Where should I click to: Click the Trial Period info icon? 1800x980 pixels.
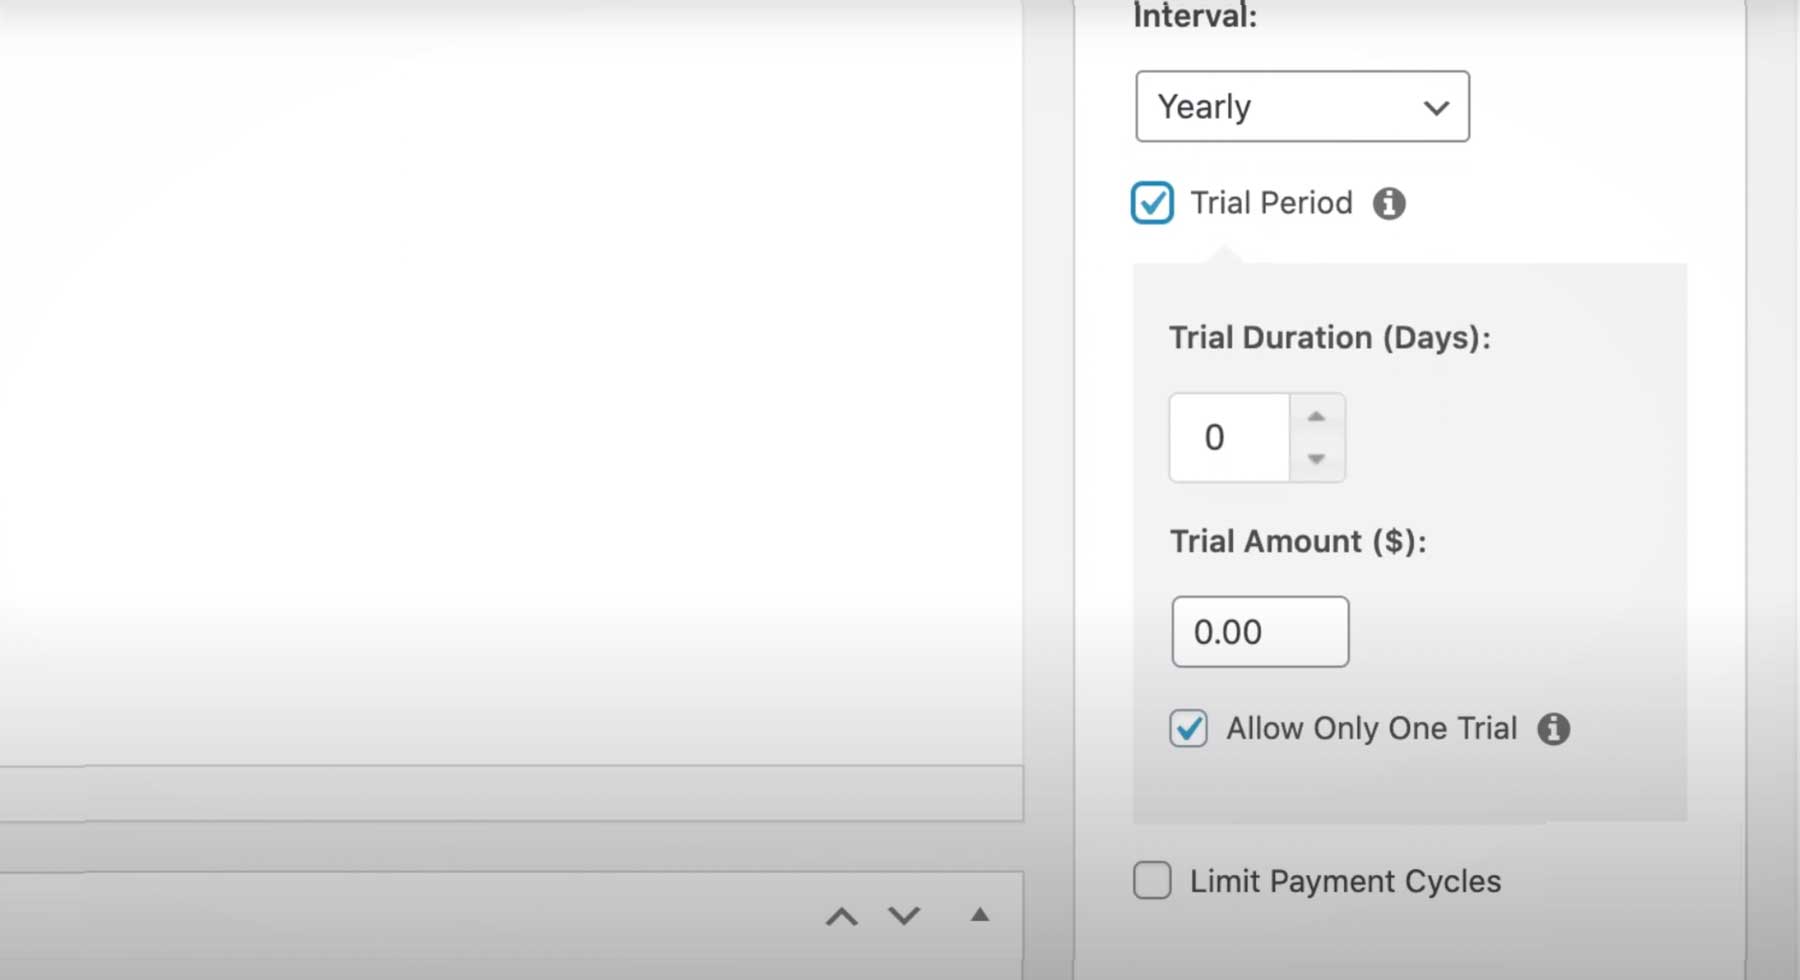(1392, 203)
